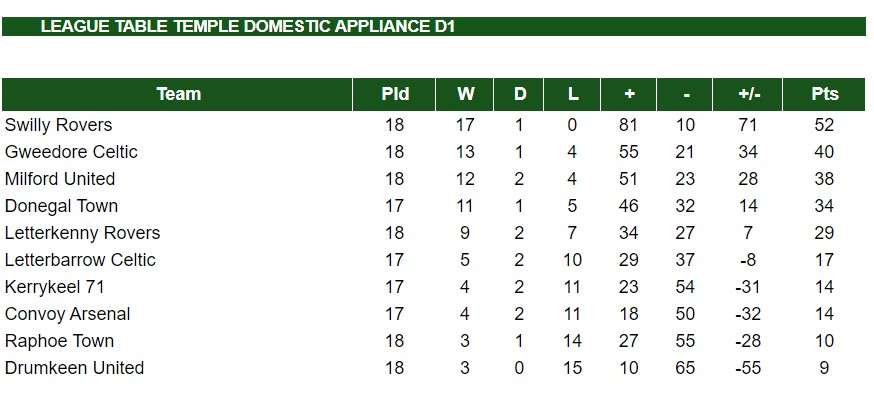Click the Pld column header
The height and width of the screenshot is (405, 874).
(x=394, y=94)
